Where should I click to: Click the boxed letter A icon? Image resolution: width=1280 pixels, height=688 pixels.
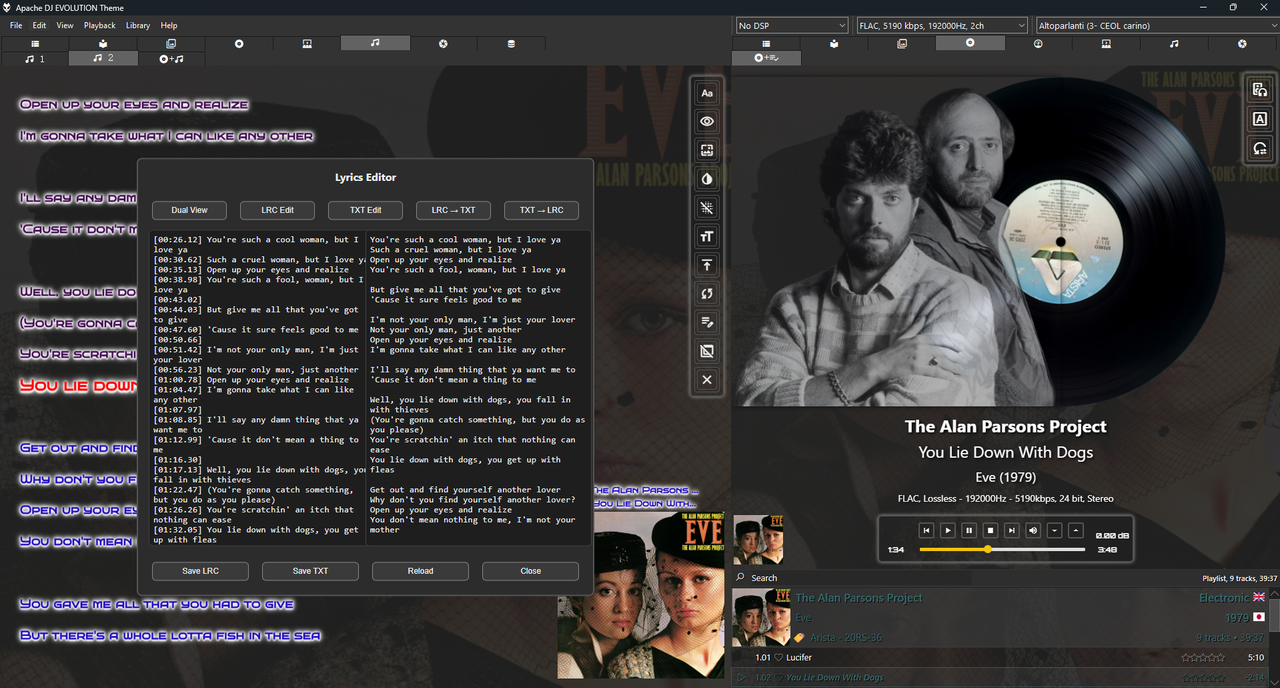pyautogui.click(x=1260, y=119)
